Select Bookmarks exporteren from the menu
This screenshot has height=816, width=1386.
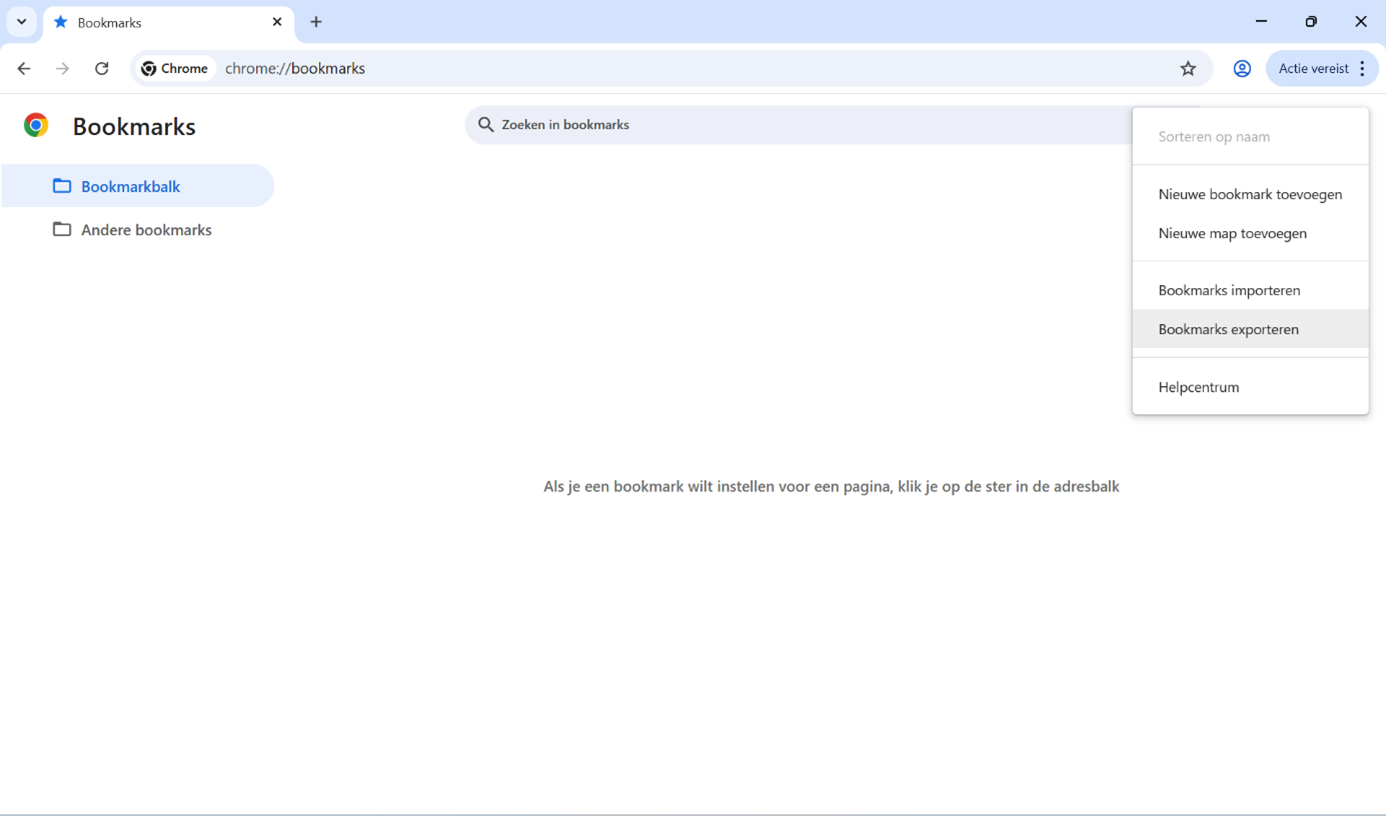tap(1228, 328)
